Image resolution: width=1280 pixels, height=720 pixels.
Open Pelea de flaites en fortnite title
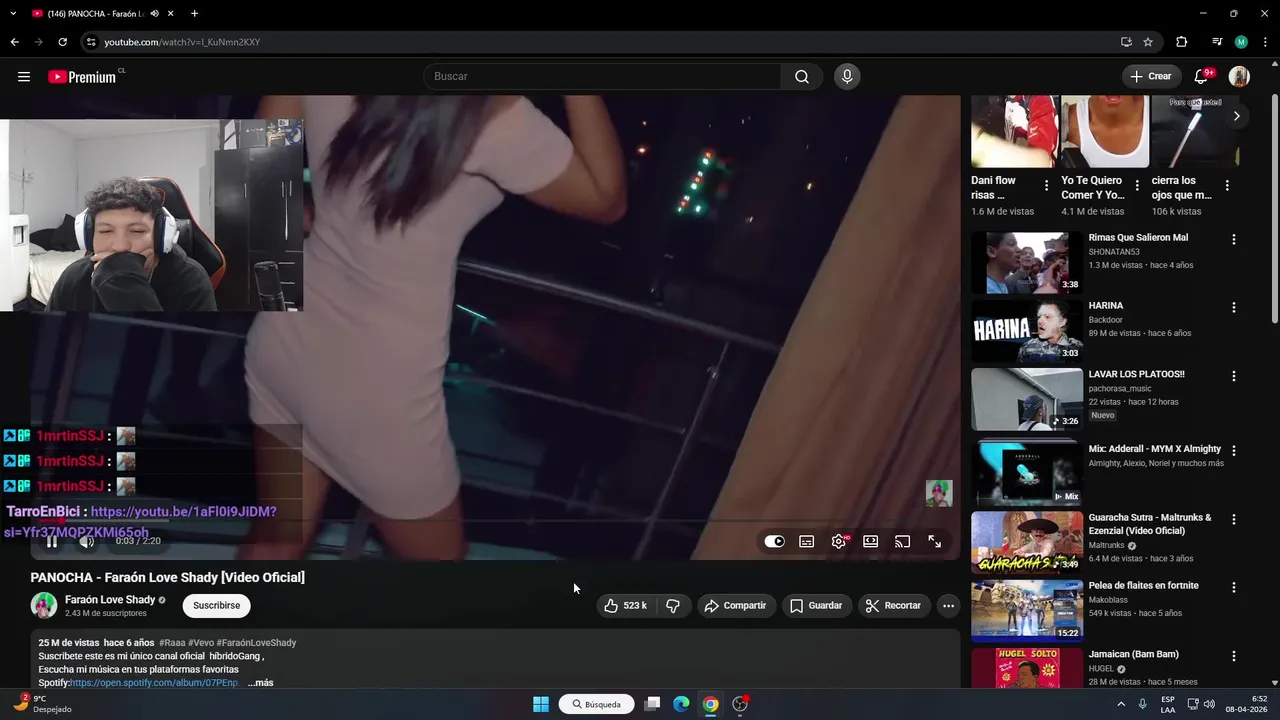click(1143, 586)
